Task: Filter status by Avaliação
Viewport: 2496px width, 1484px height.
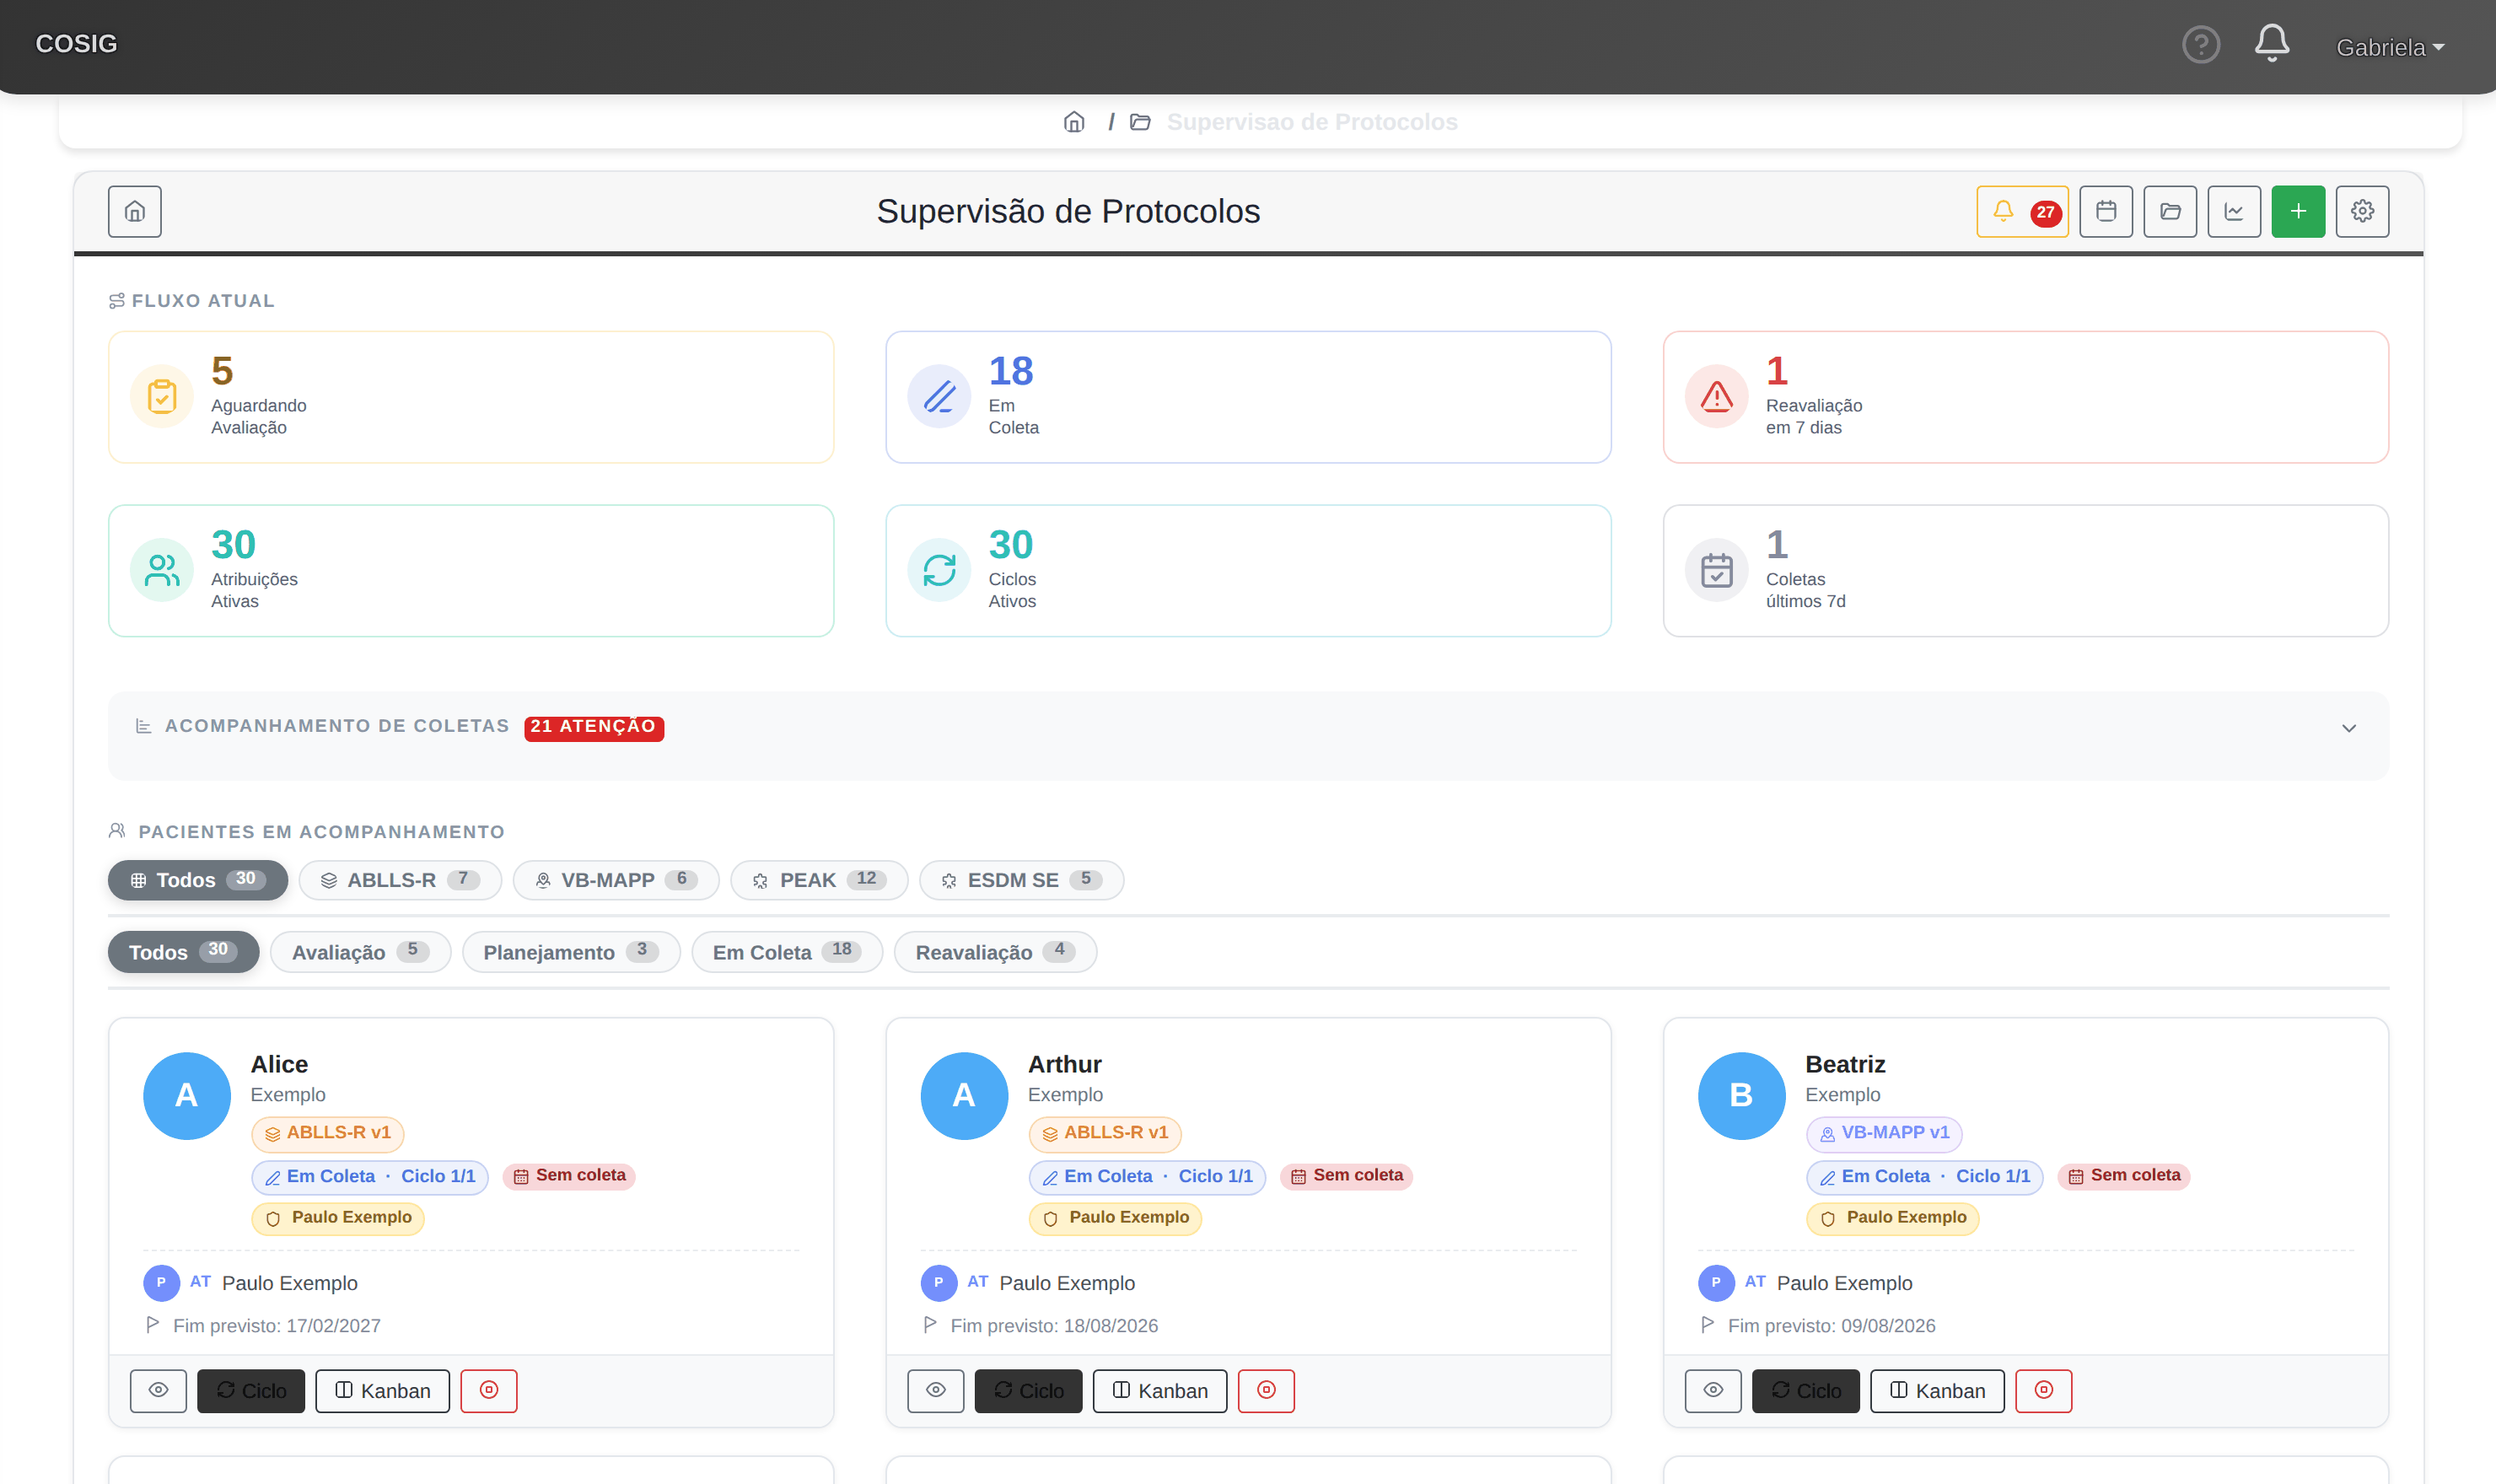Action: click(360, 952)
